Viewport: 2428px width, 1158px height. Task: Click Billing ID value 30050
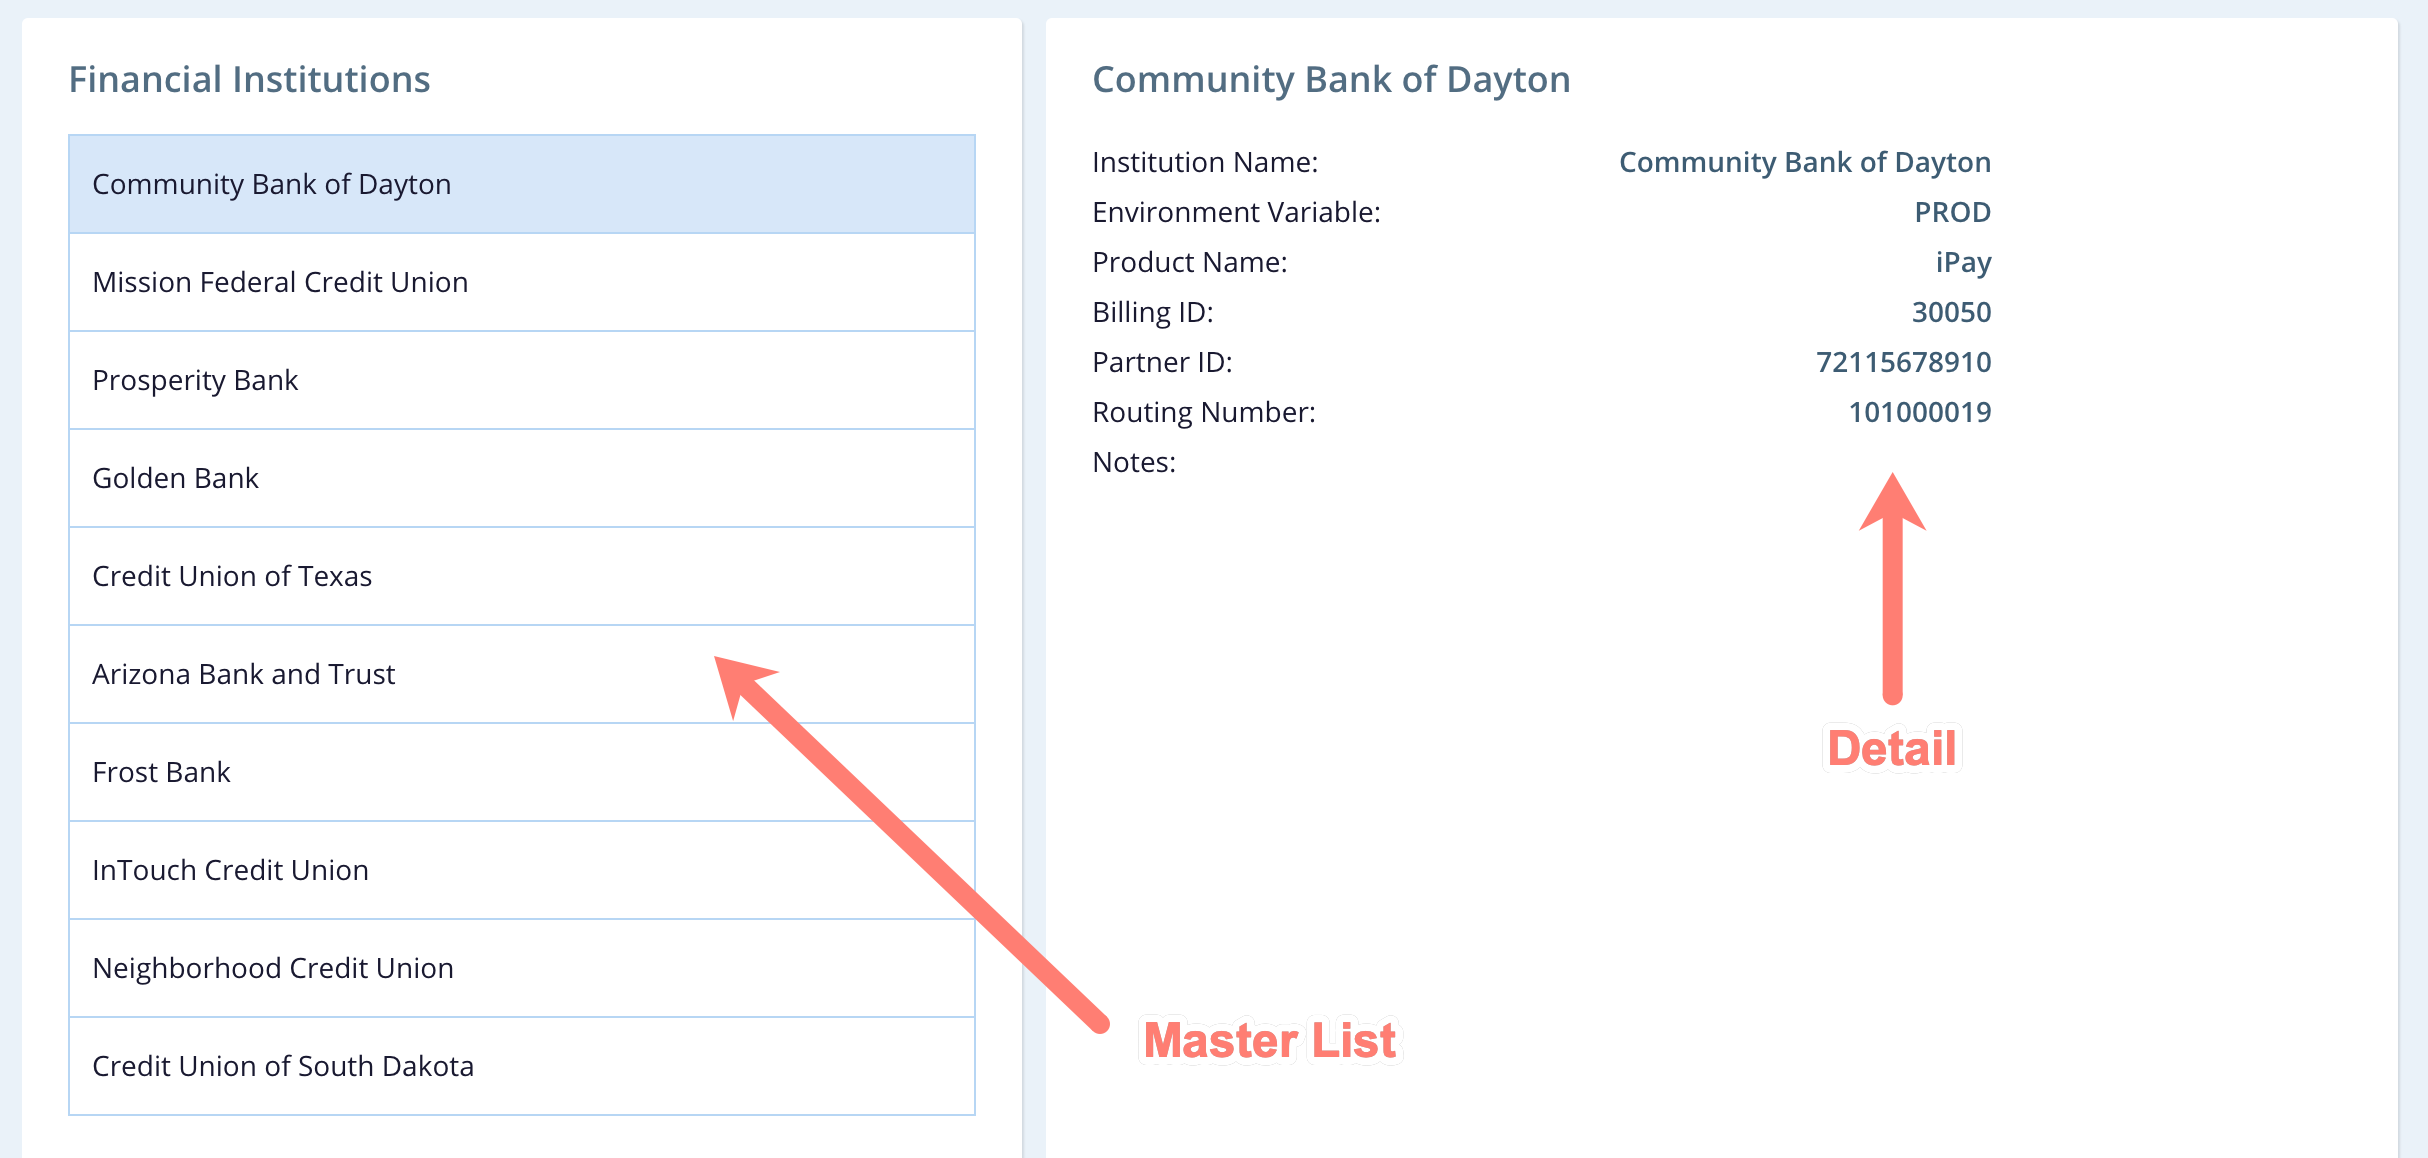(1951, 312)
